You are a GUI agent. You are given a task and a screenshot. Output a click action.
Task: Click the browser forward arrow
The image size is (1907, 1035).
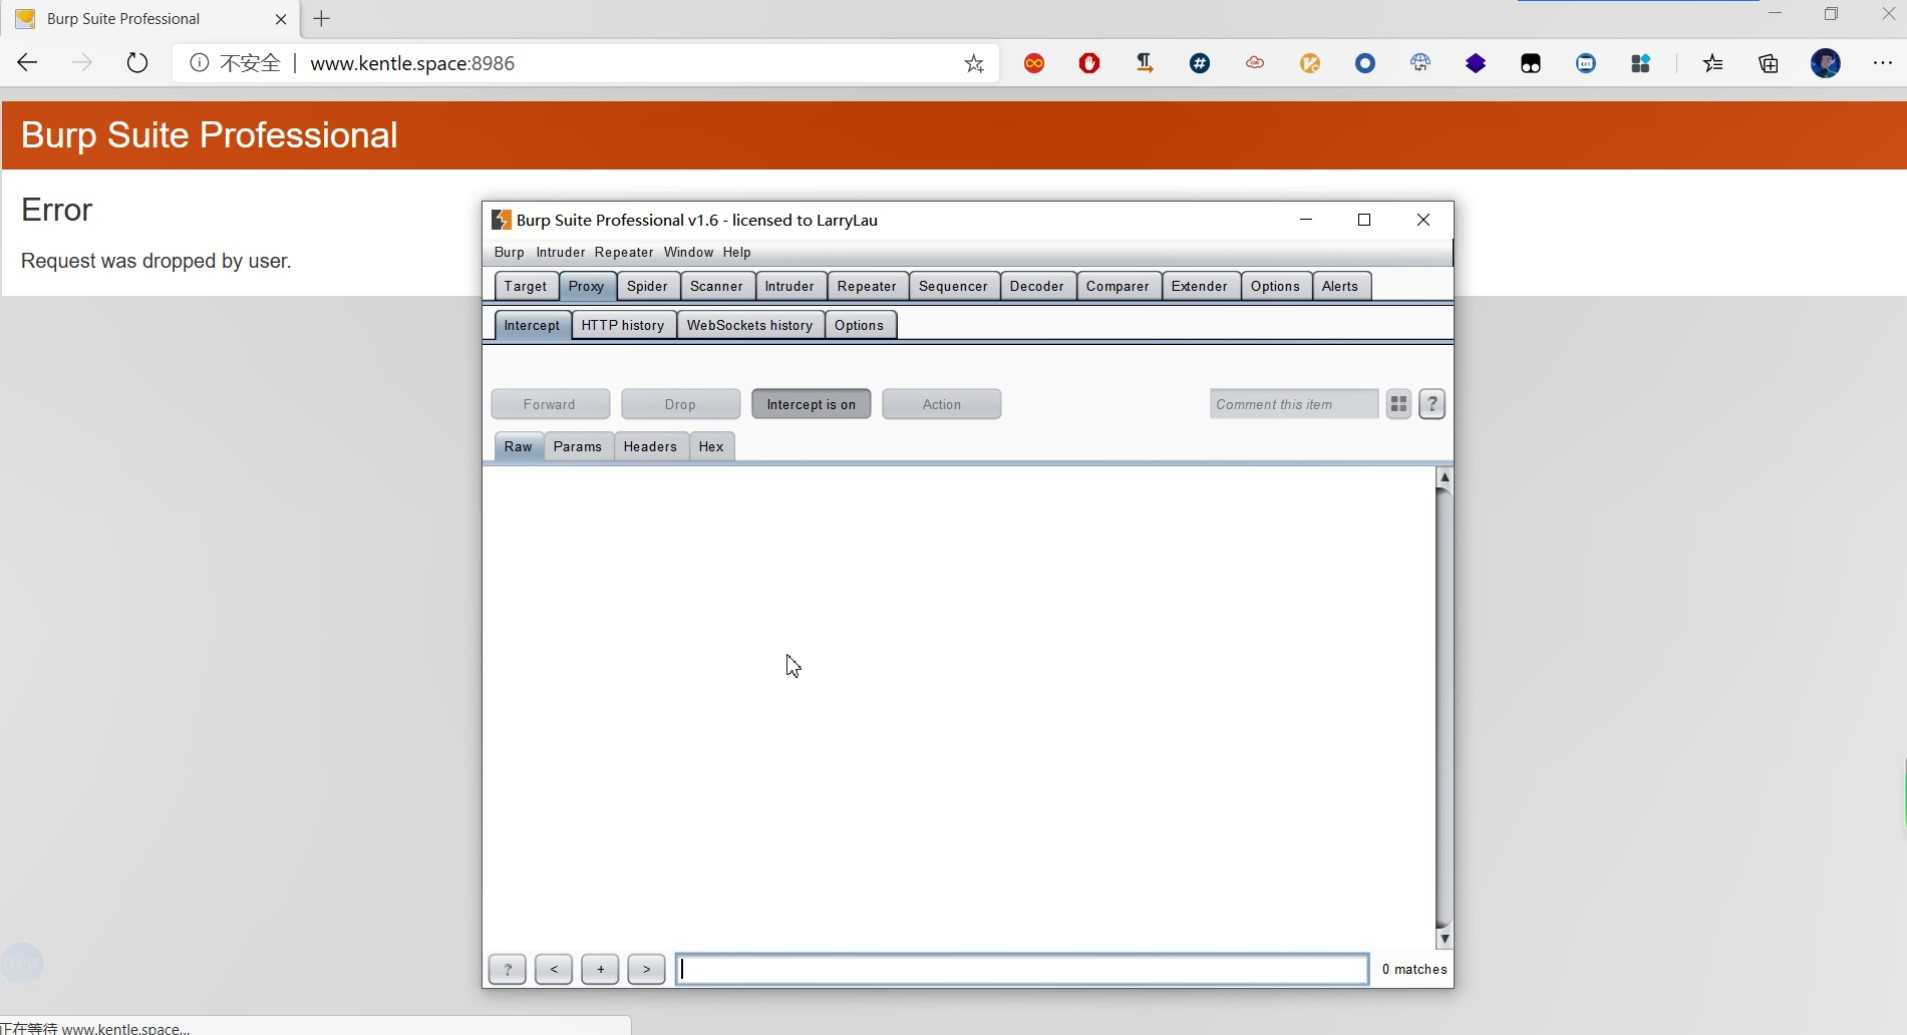point(82,63)
